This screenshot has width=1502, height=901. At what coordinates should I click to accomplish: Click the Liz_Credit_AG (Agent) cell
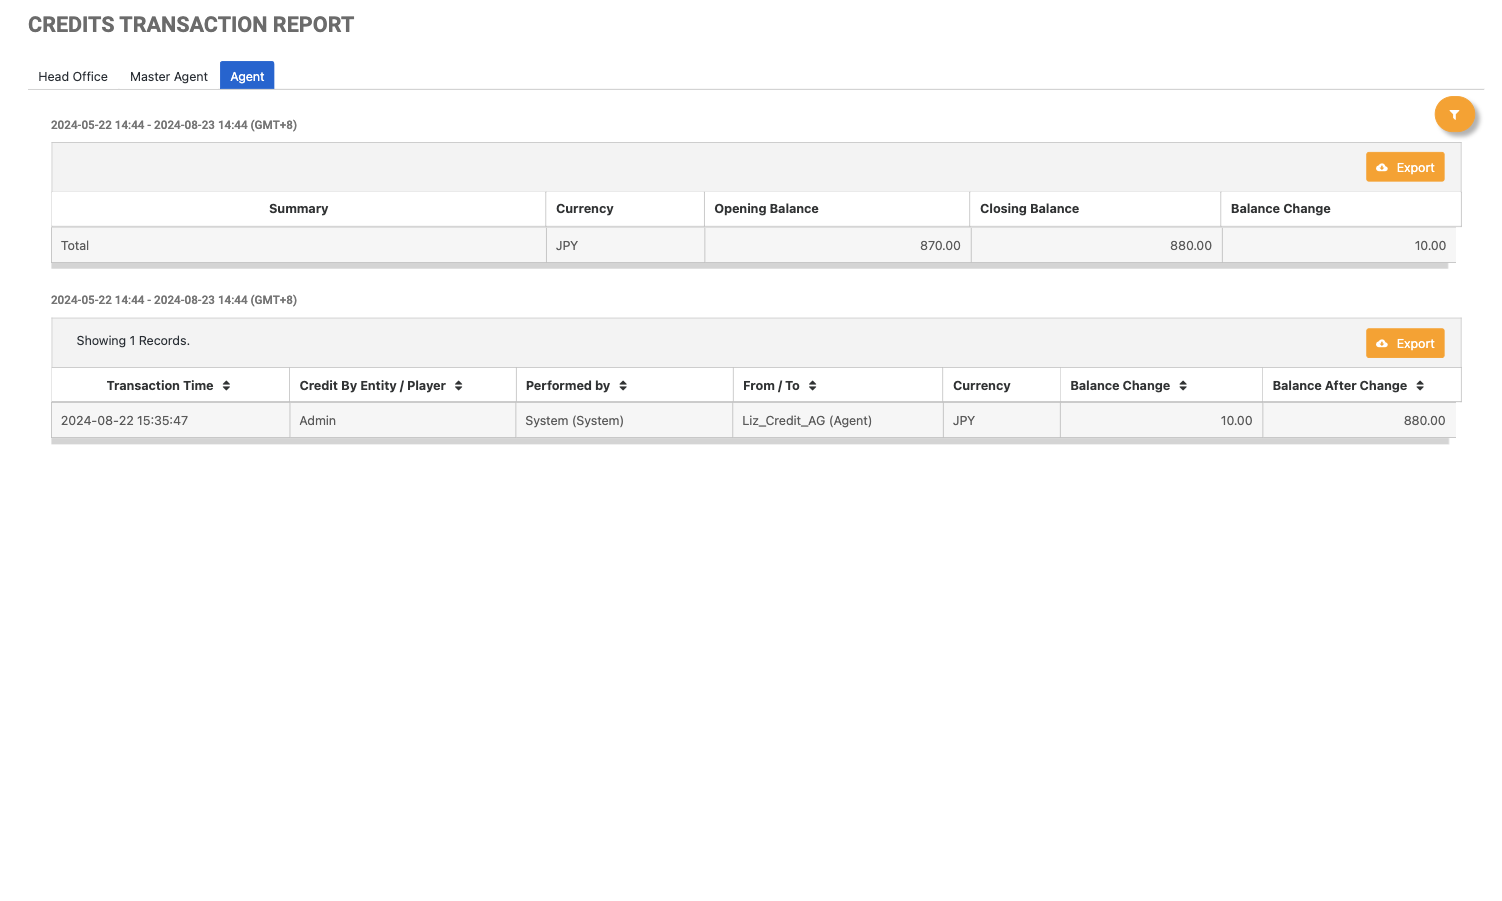pos(807,421)
